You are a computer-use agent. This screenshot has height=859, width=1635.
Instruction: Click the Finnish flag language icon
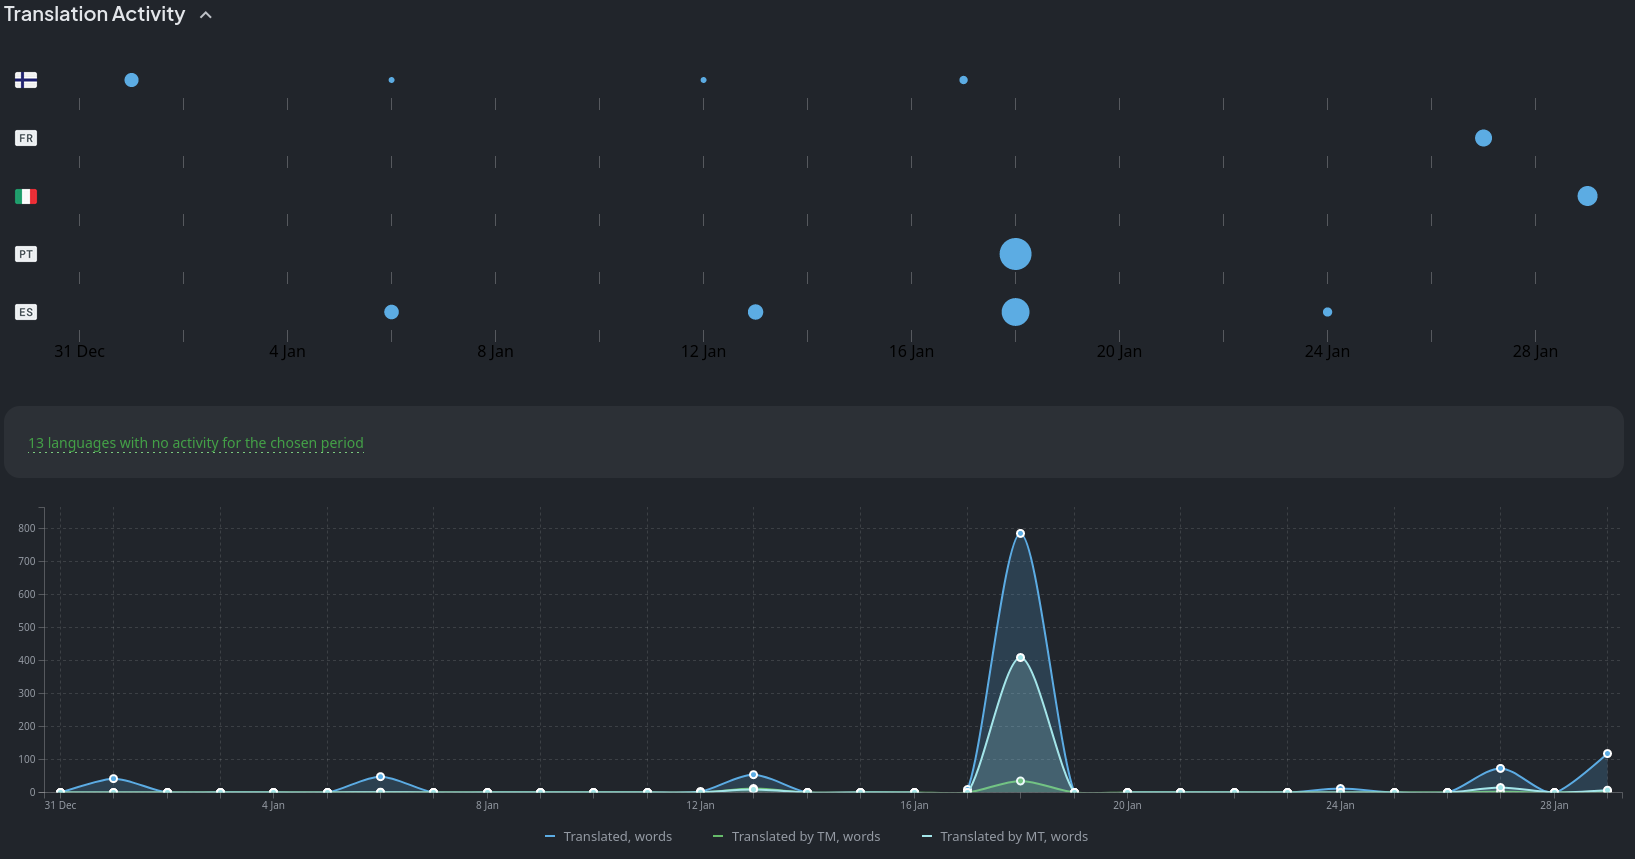tap(26, 80)
